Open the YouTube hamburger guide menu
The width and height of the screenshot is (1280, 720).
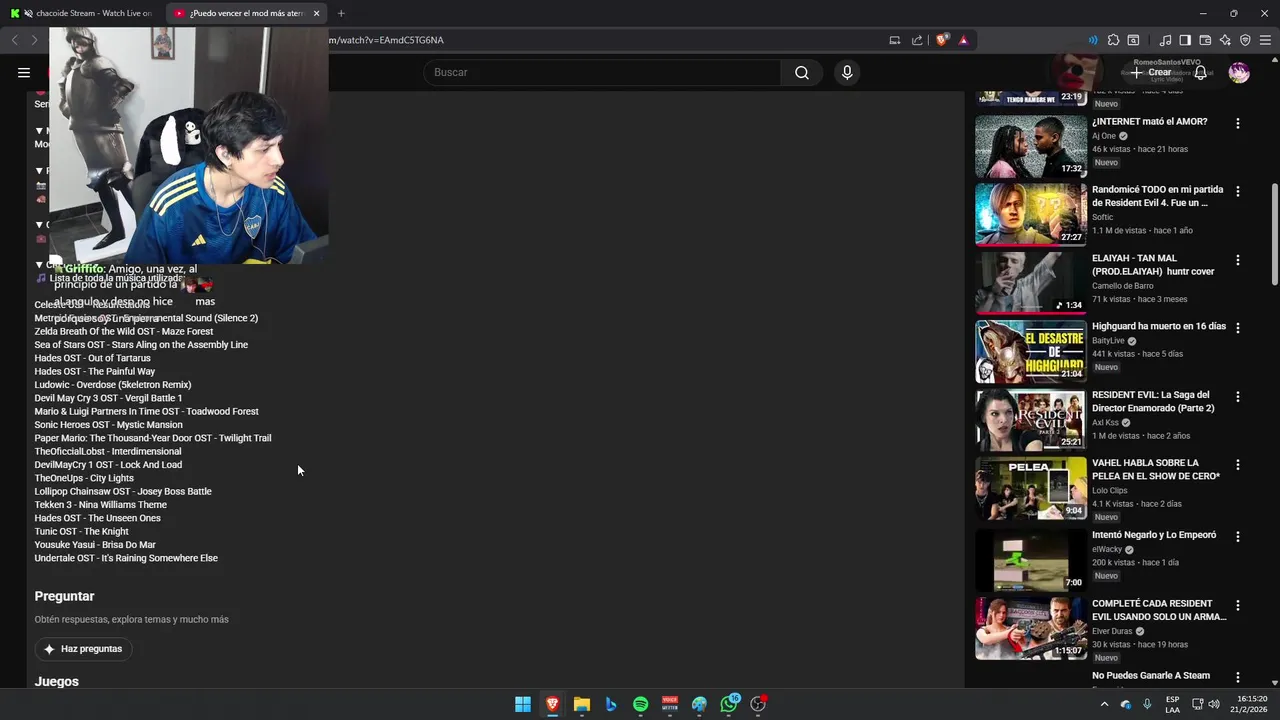point(24,72)
